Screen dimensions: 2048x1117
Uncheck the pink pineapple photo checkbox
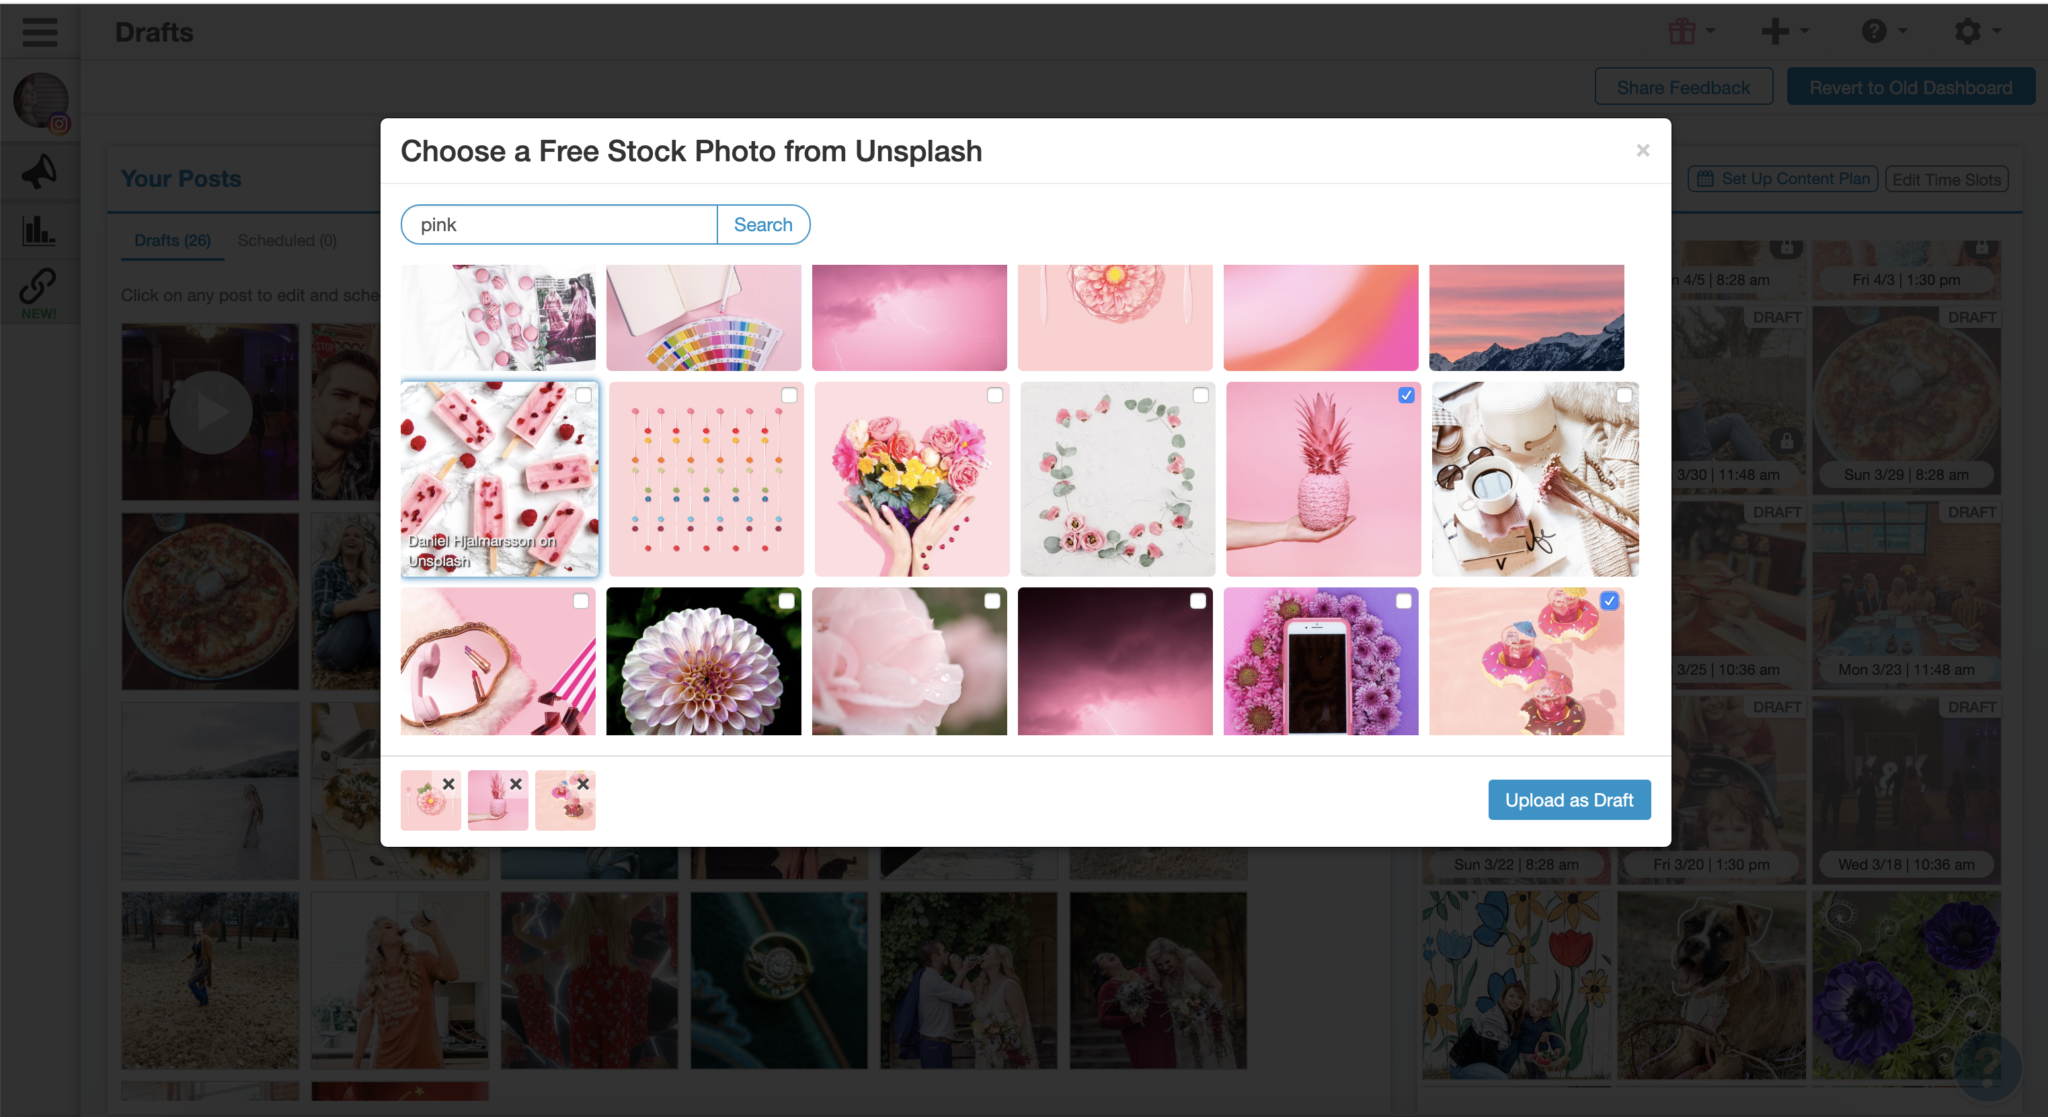[x=1406, y=395]
